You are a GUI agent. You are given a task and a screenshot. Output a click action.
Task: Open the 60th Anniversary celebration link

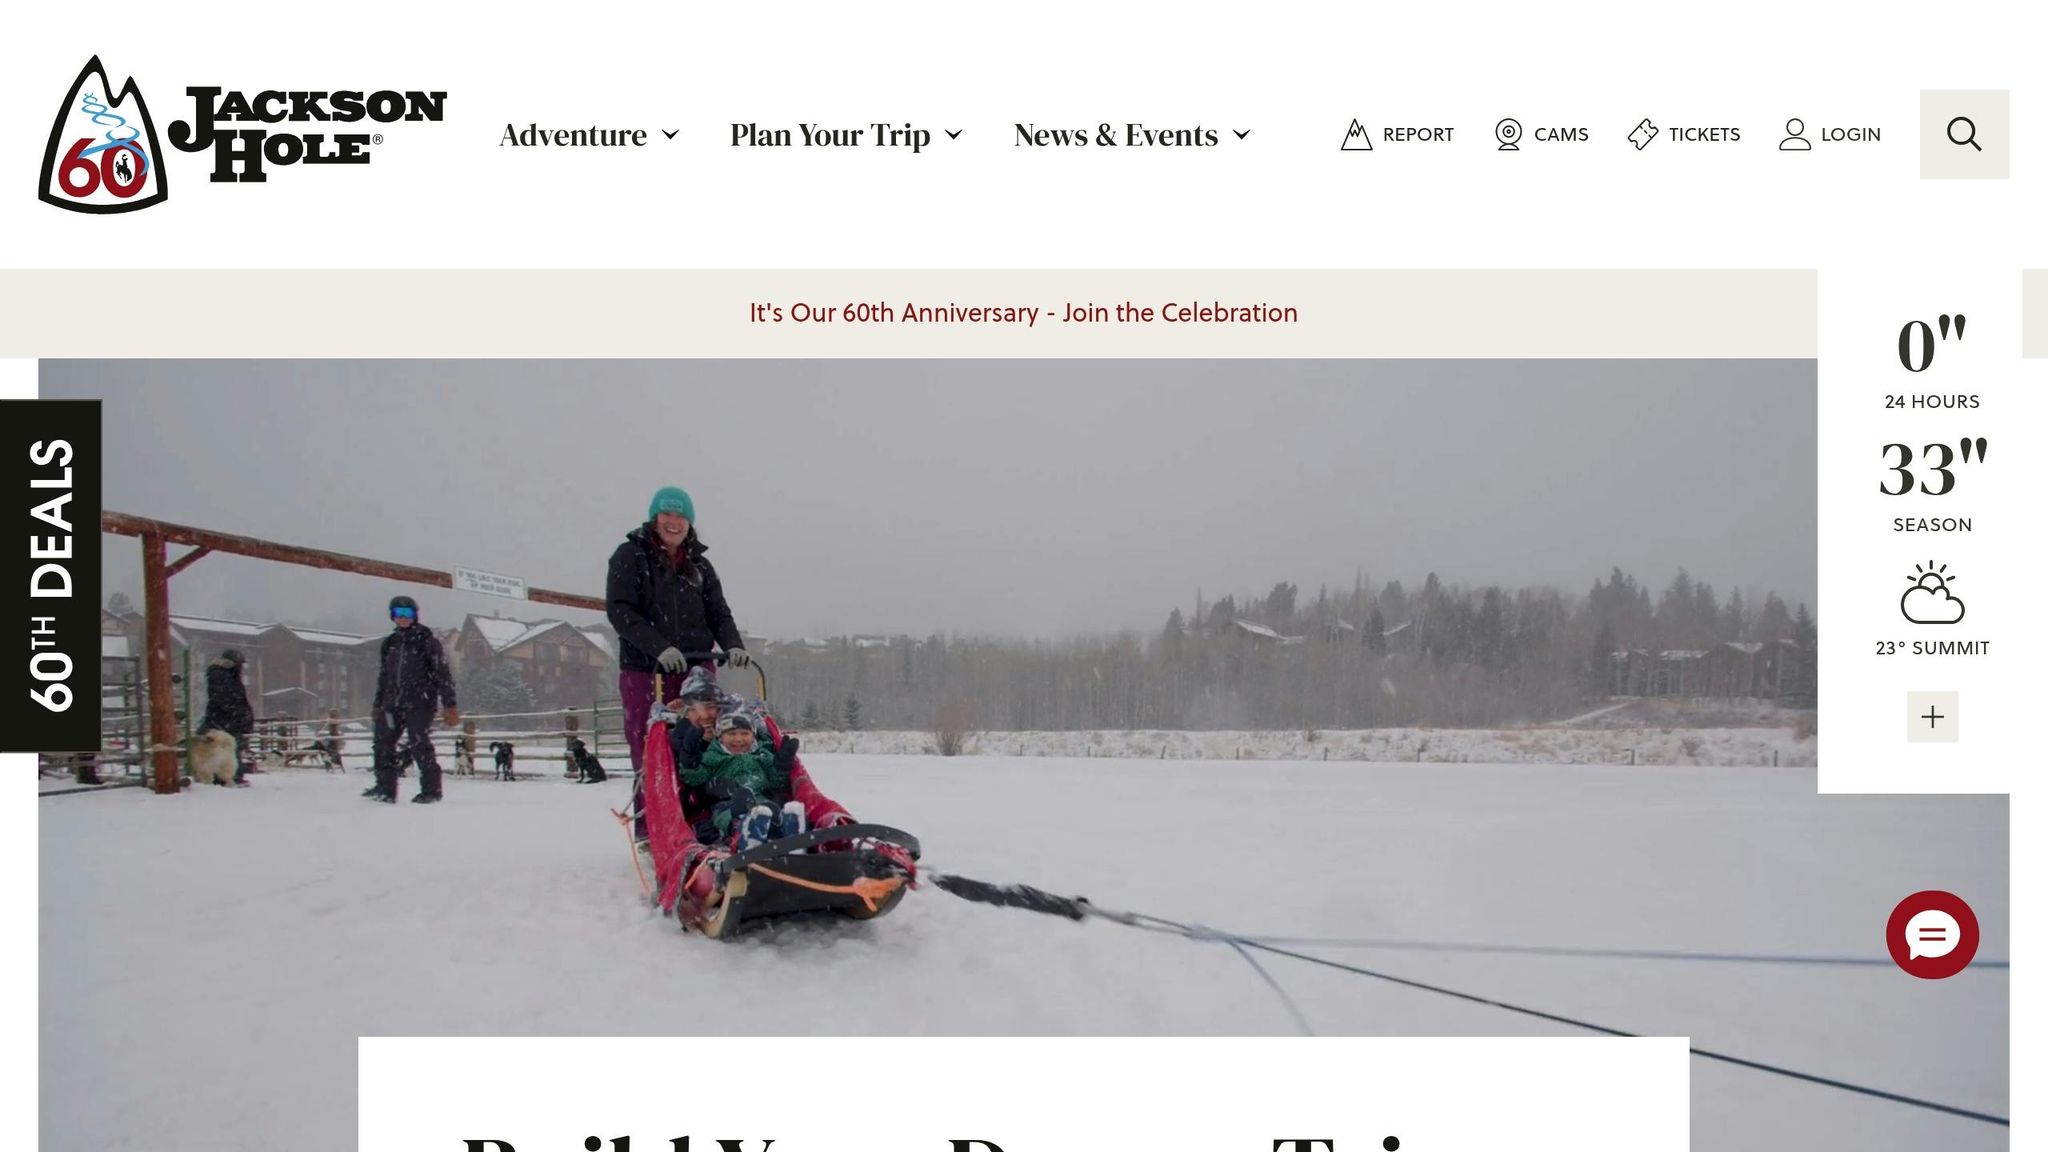coord(1023,313)
